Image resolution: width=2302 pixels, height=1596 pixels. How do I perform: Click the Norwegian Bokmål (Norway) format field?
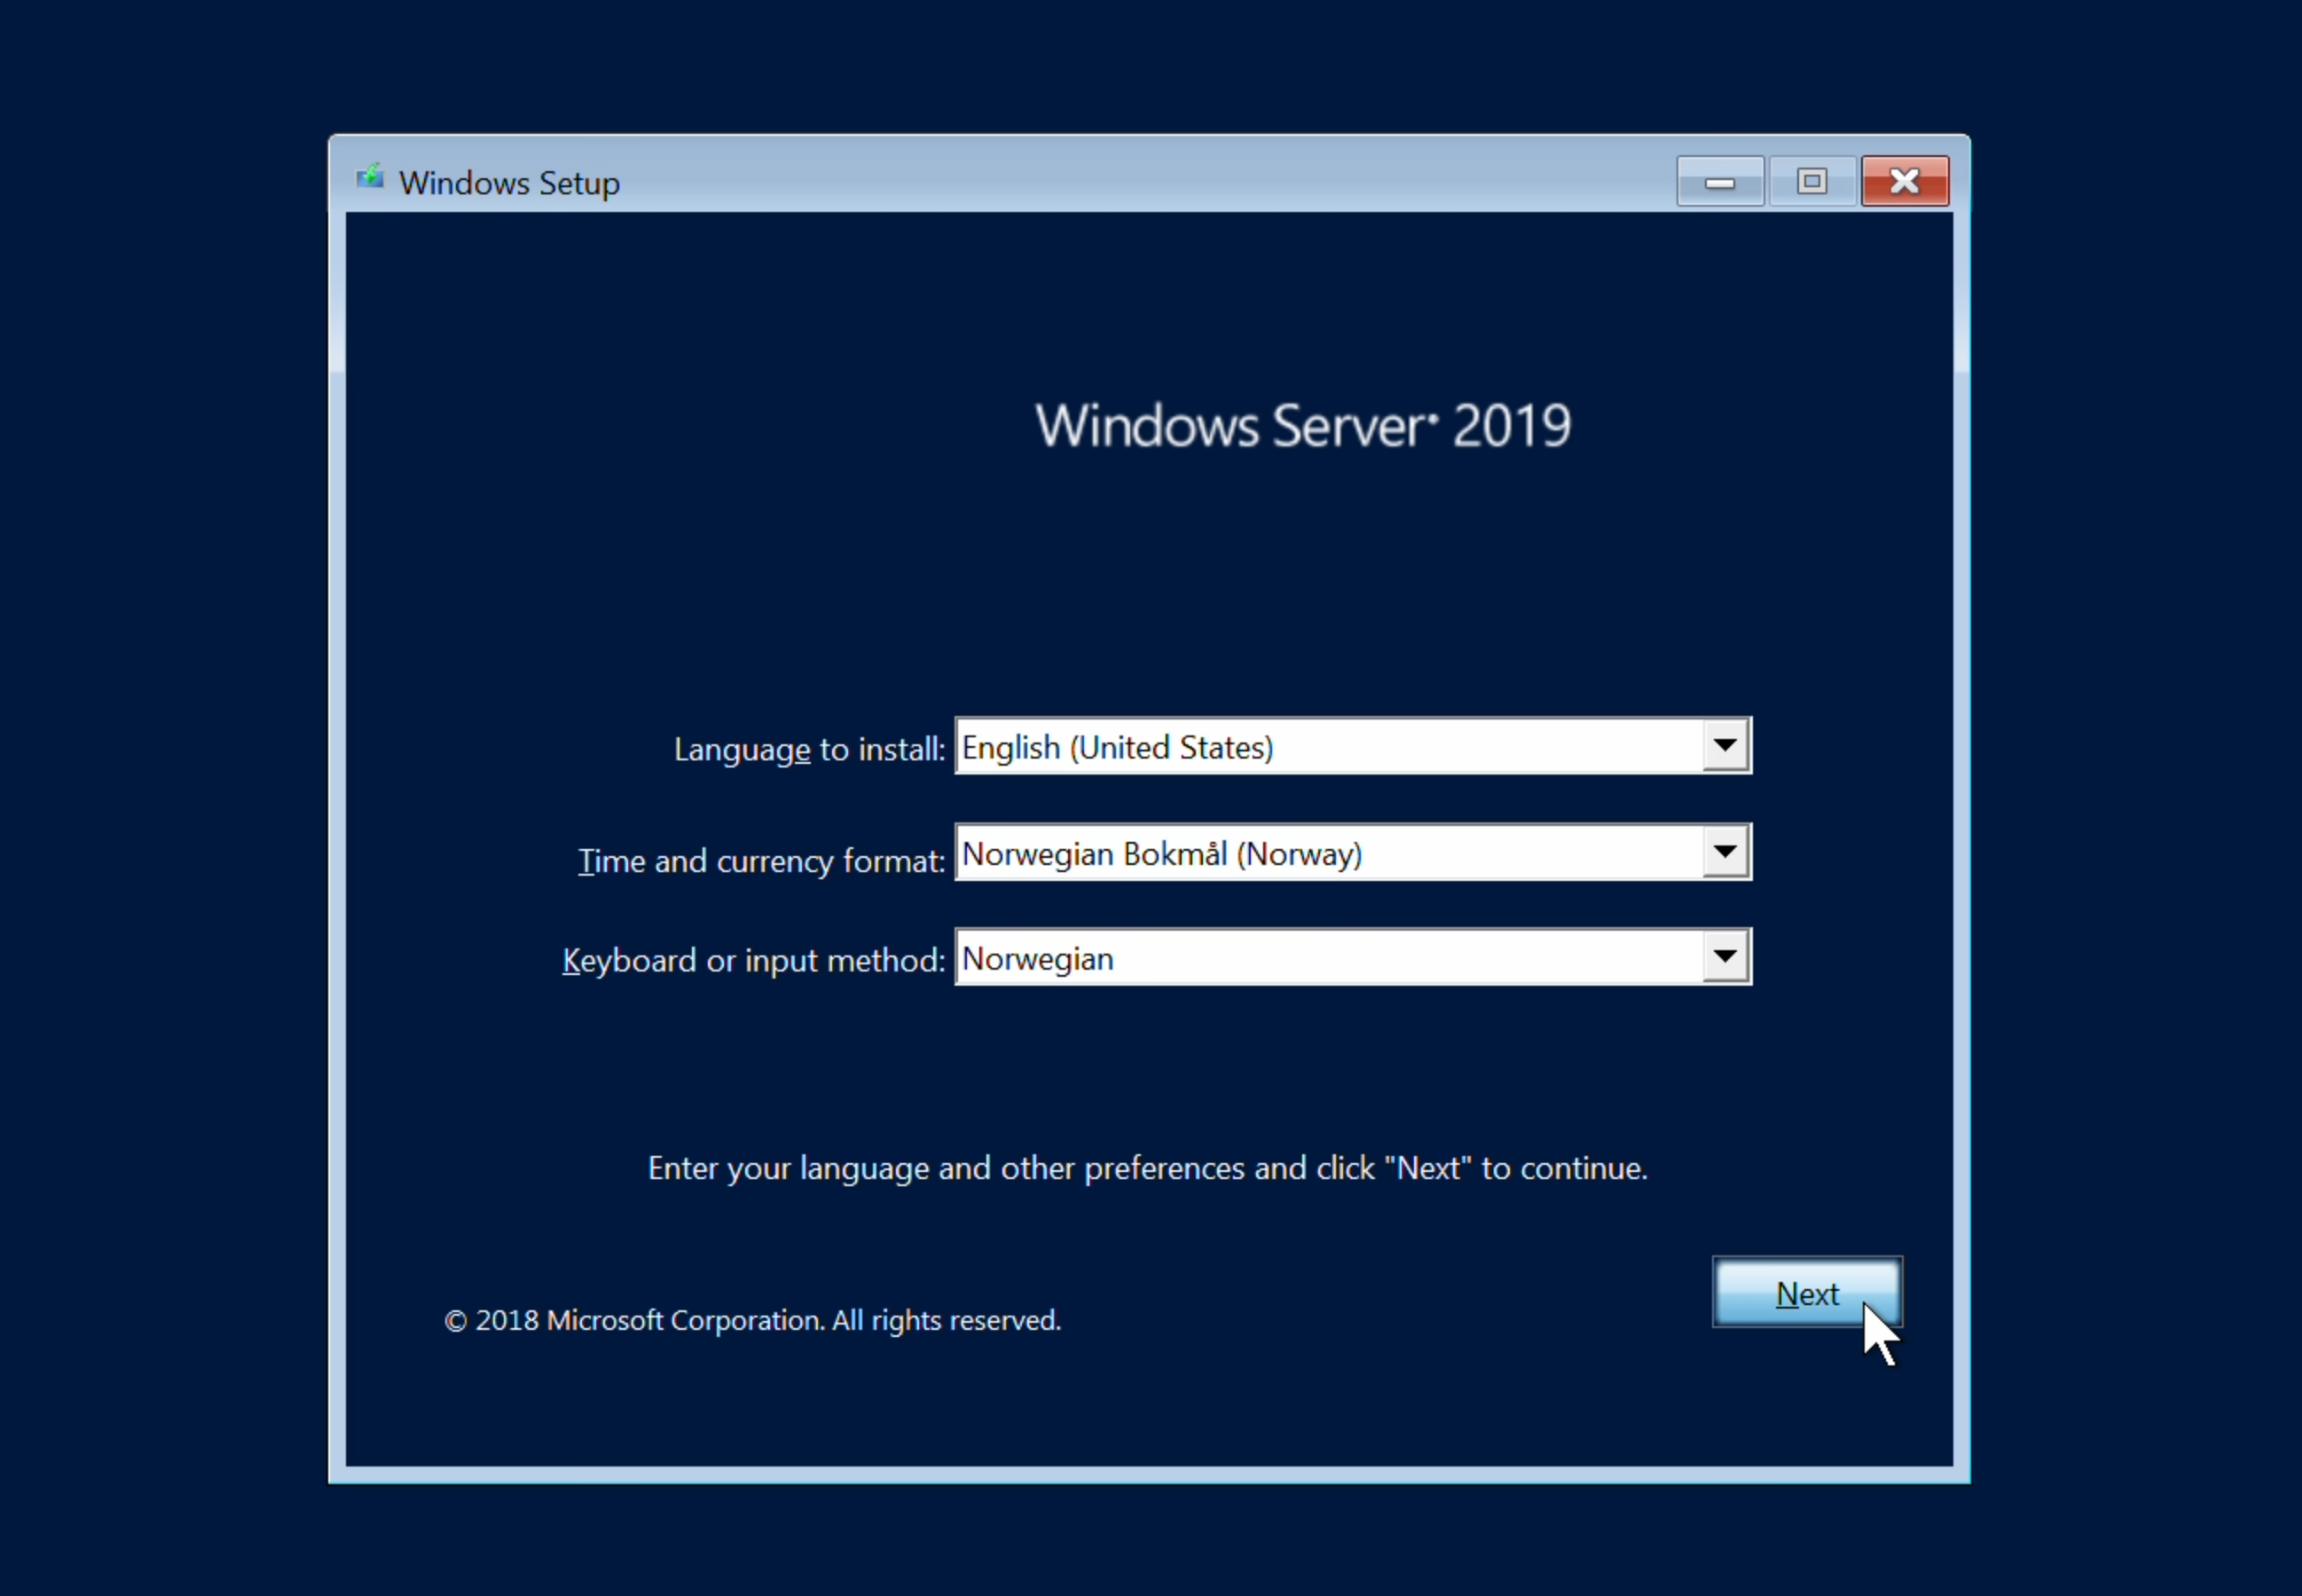[1352, 852]
